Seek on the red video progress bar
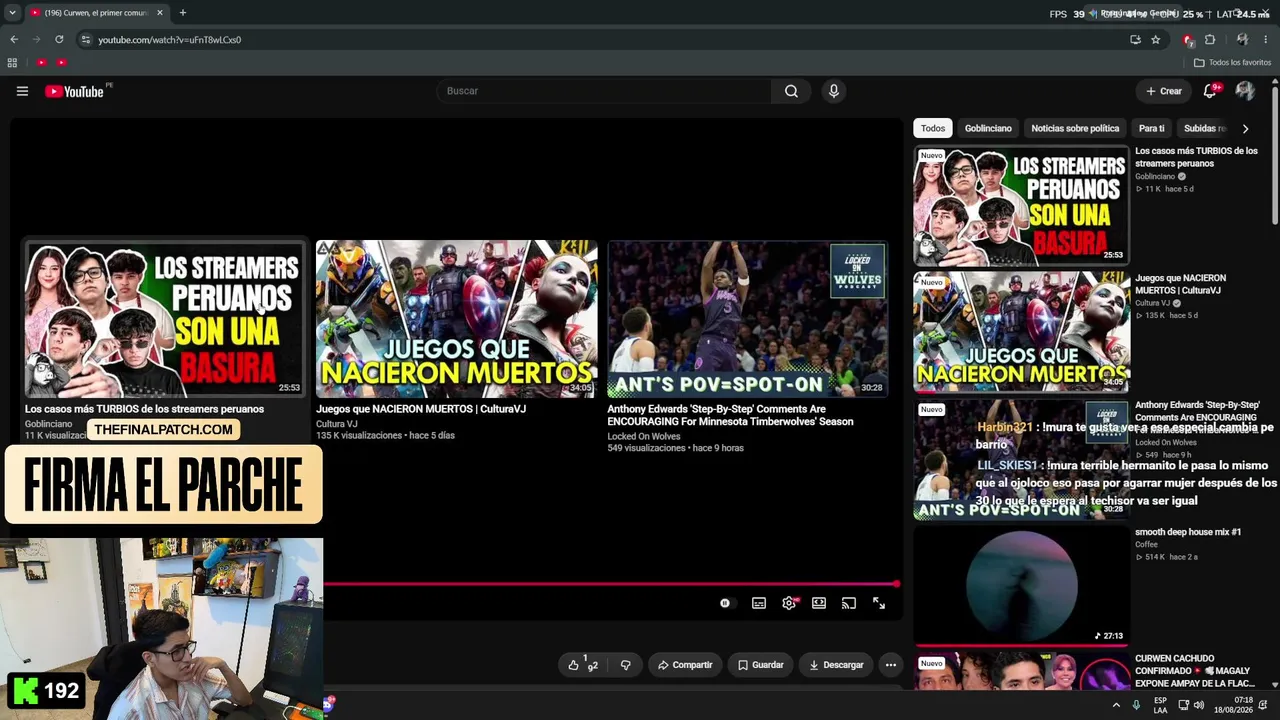Screen dimensions: 1280x720 (611, 584)
